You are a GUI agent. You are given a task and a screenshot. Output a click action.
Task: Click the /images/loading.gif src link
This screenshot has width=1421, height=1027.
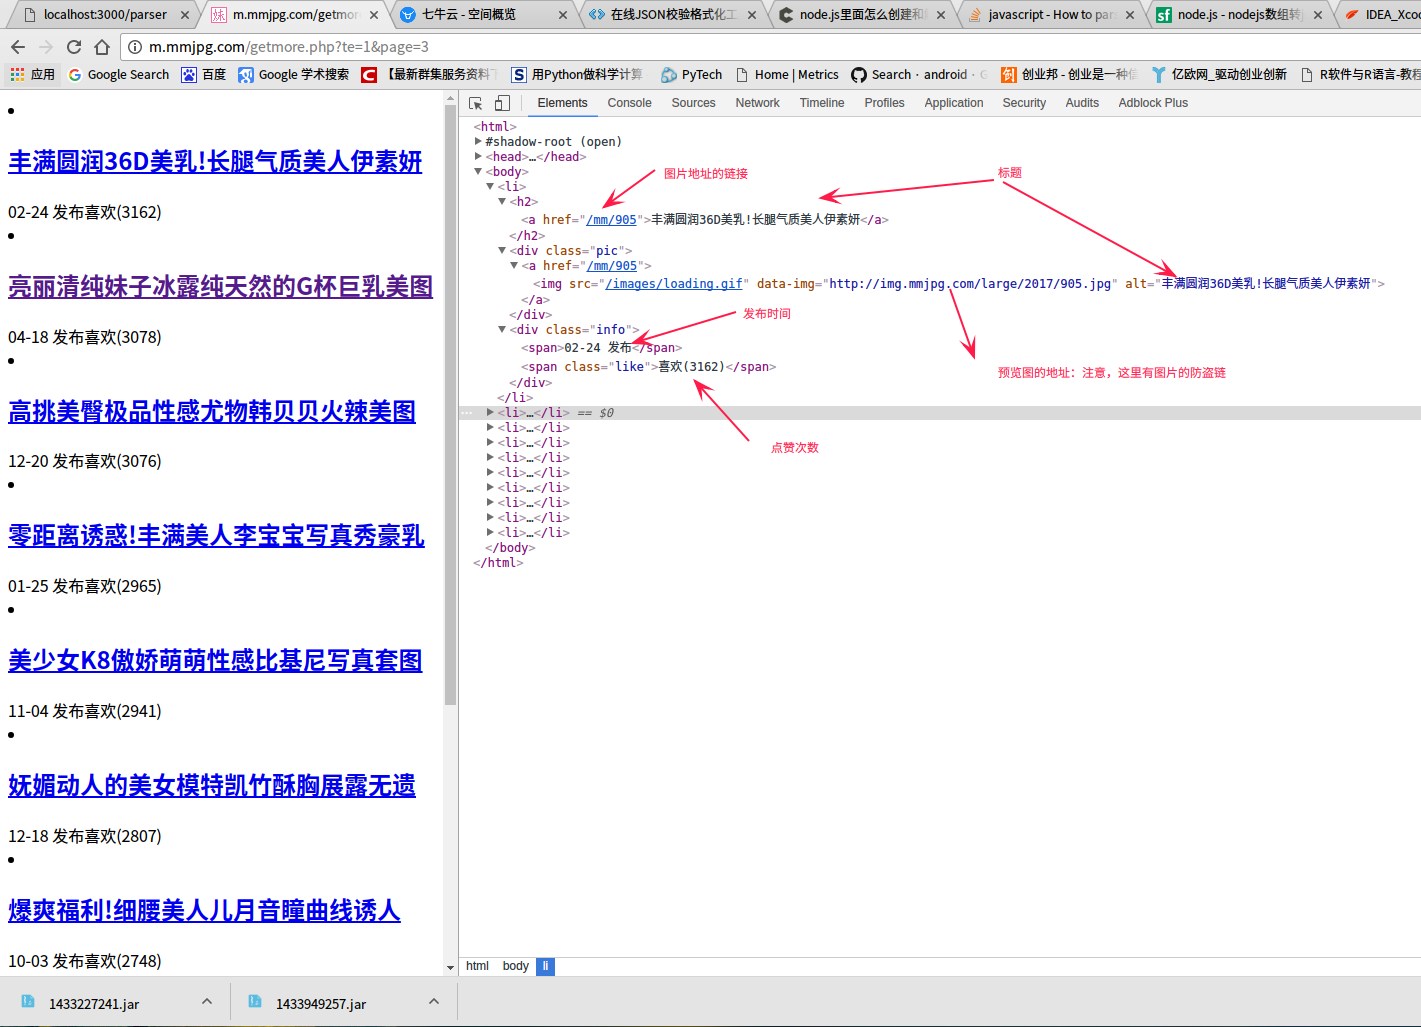(673, 284)
